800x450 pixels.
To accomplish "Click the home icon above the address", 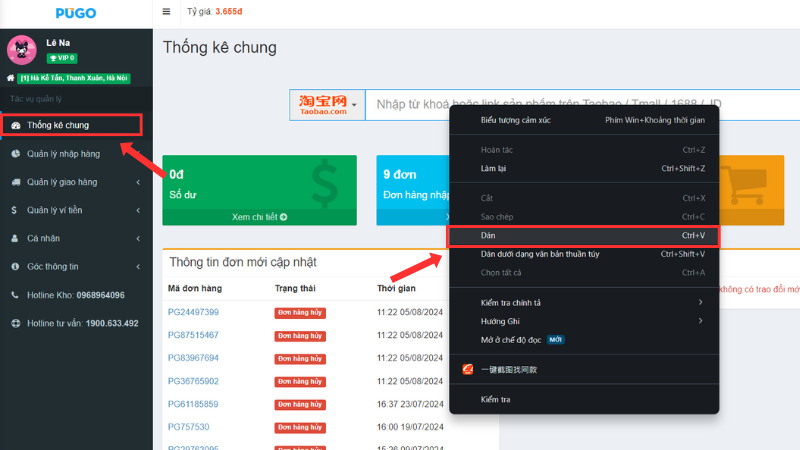I will click(10, 78).
